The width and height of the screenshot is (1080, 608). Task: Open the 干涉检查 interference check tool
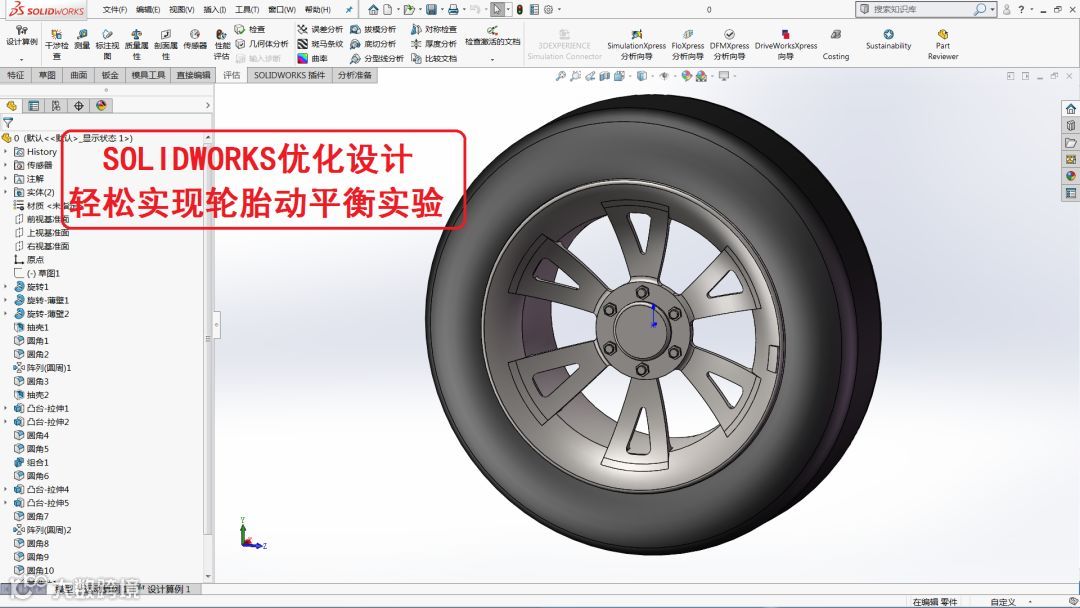click(x=56, y=44)
